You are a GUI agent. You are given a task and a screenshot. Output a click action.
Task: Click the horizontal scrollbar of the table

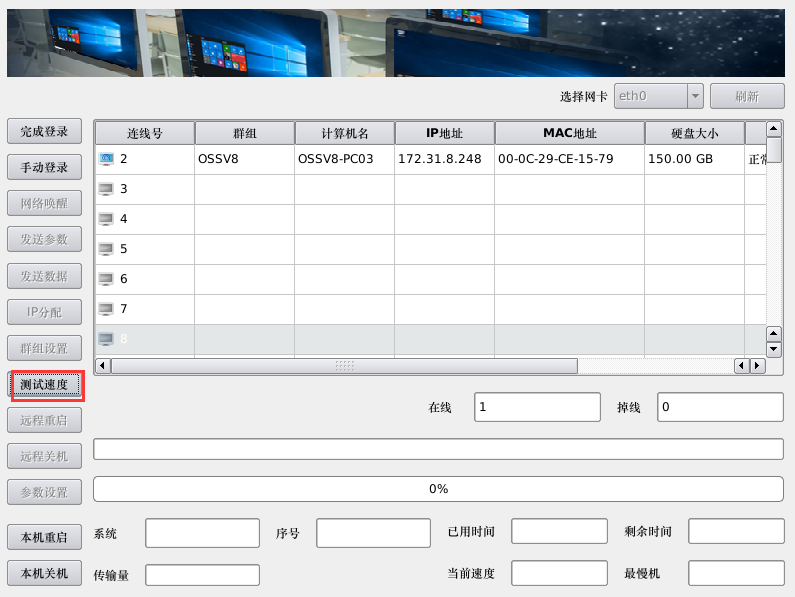pyautogui.click(x=344, y=366)
